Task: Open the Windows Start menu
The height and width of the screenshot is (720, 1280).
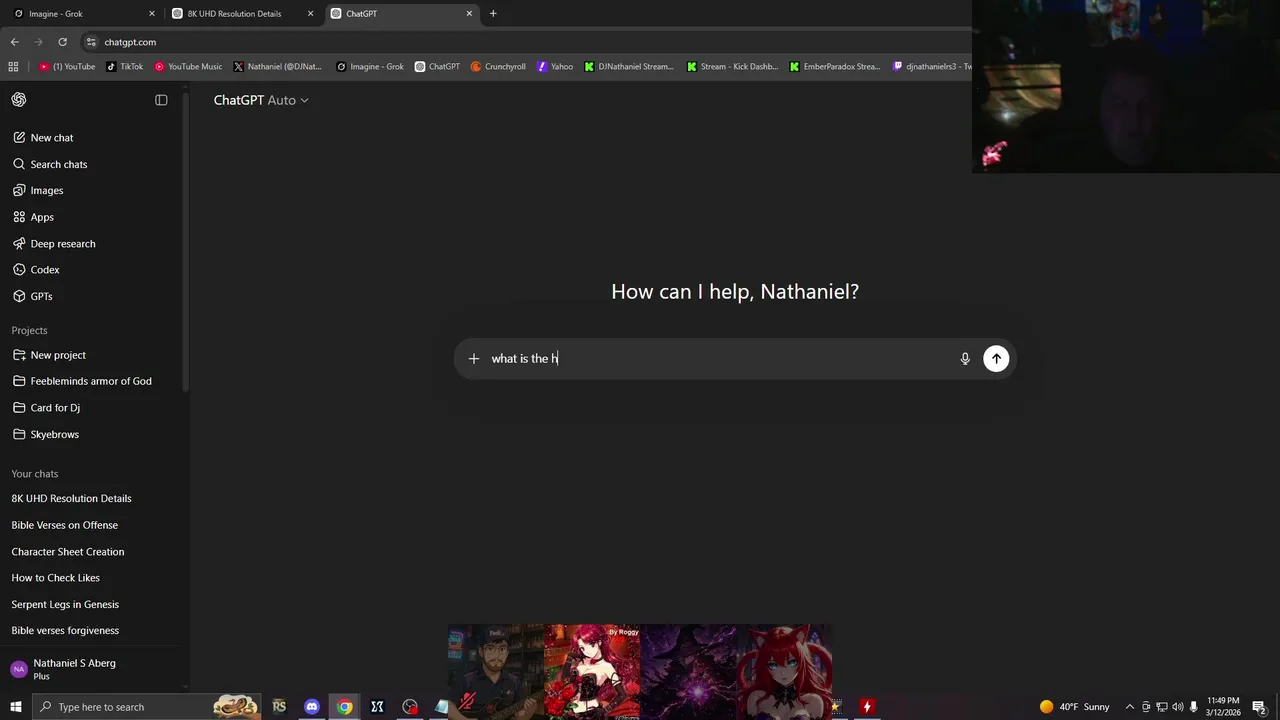Action: 16,707
